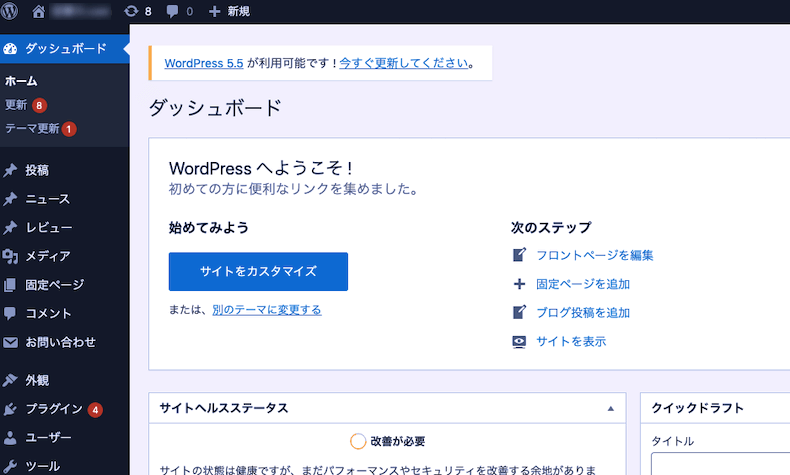This screenshot has width=790, height=475.
Task: Click サイトを表示 link
Action: (x=571, y=342)
